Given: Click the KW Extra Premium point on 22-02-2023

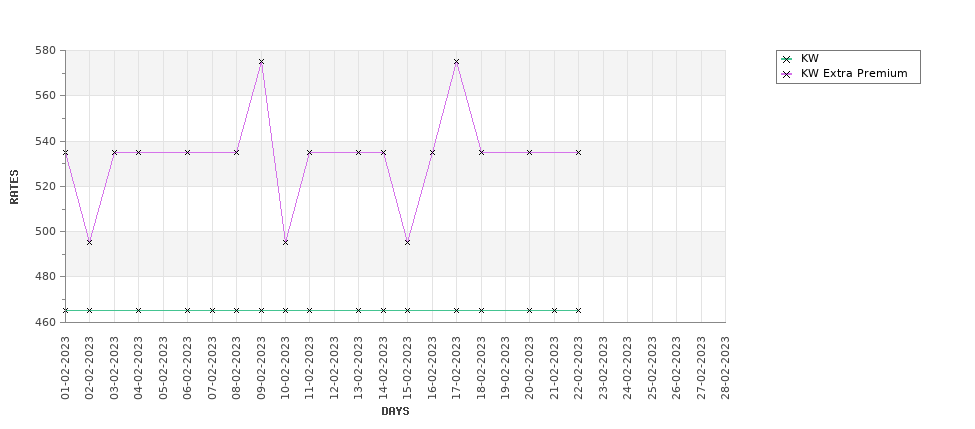Looking at the screenshot, I should coord(578,152).
